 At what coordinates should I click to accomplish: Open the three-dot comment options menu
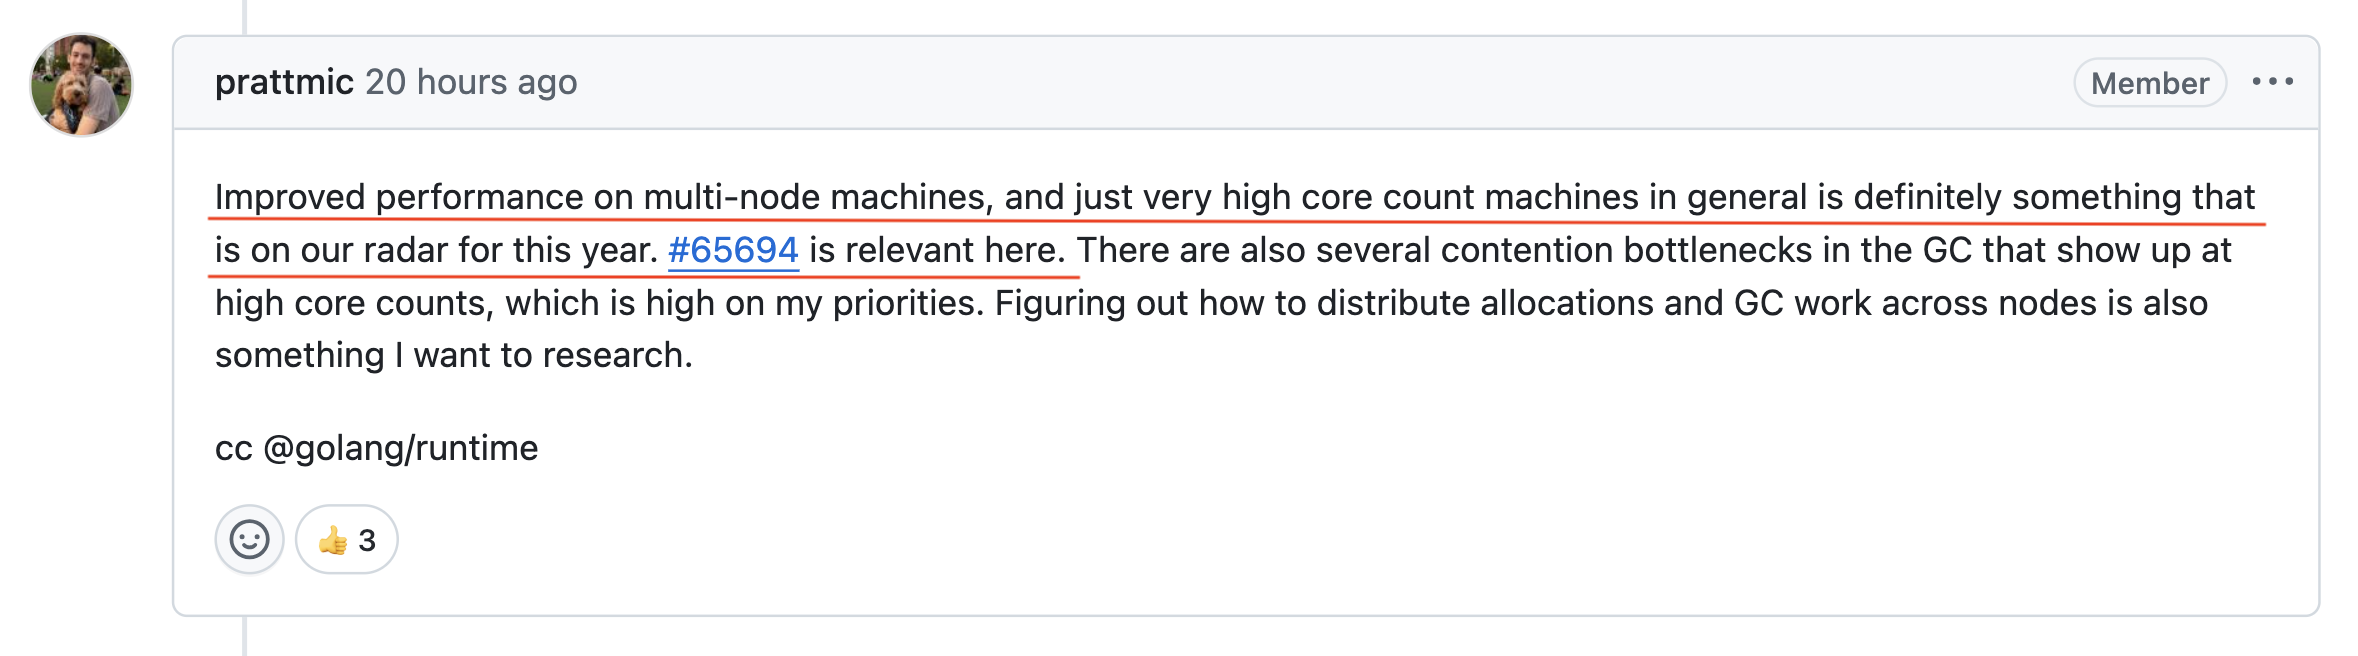tap(2272, 82)
